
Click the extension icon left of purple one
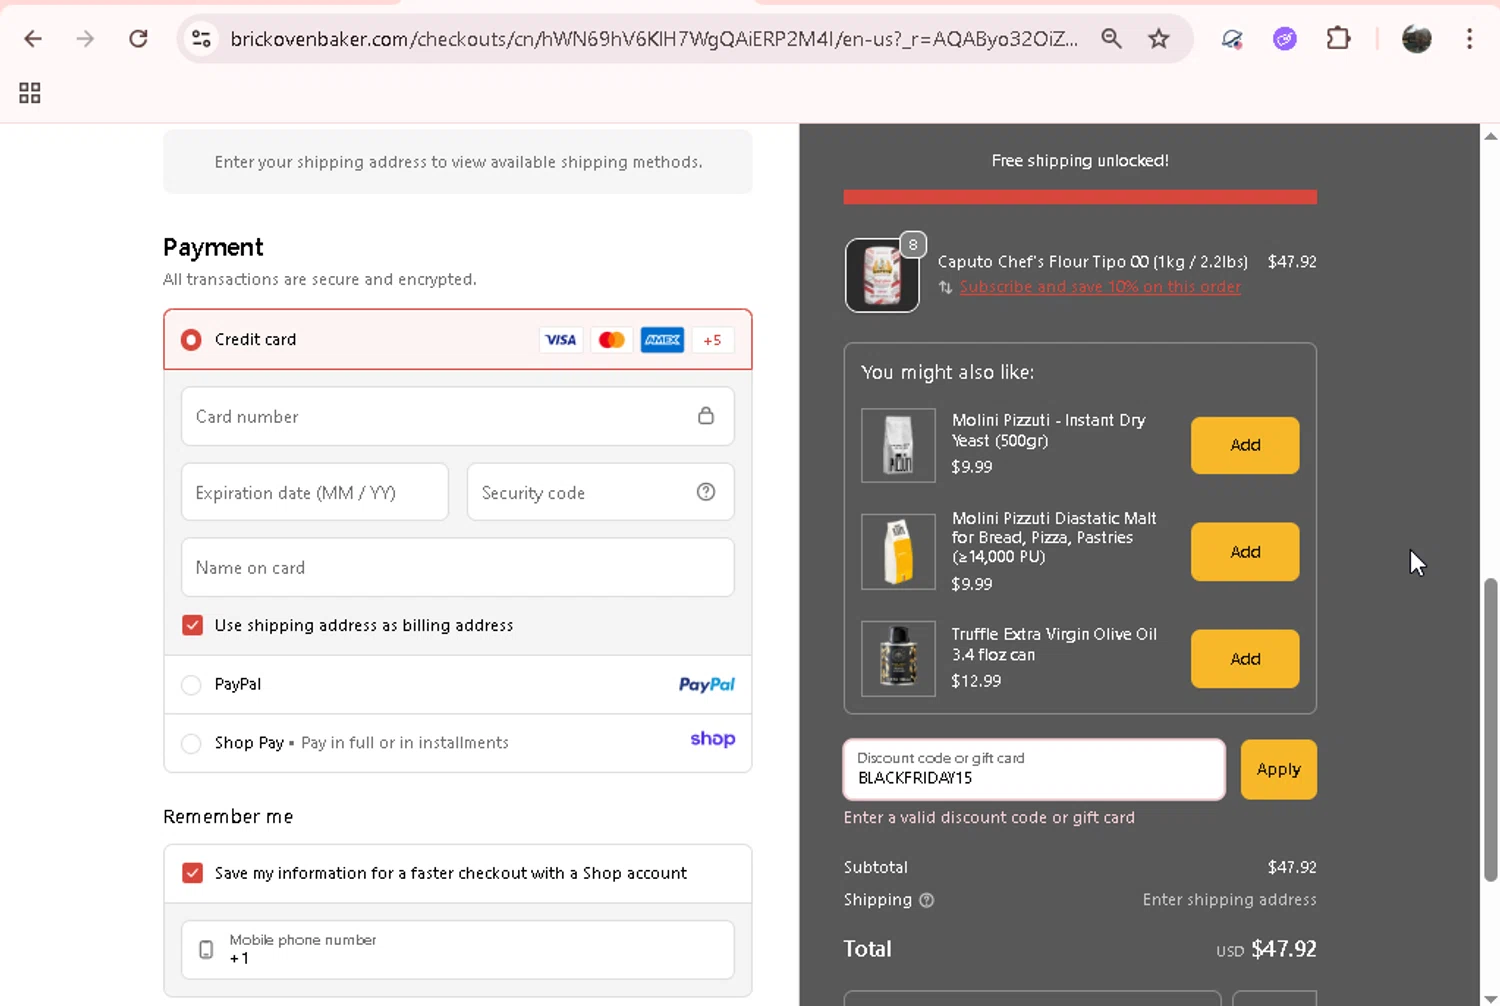click(1232, 39)
